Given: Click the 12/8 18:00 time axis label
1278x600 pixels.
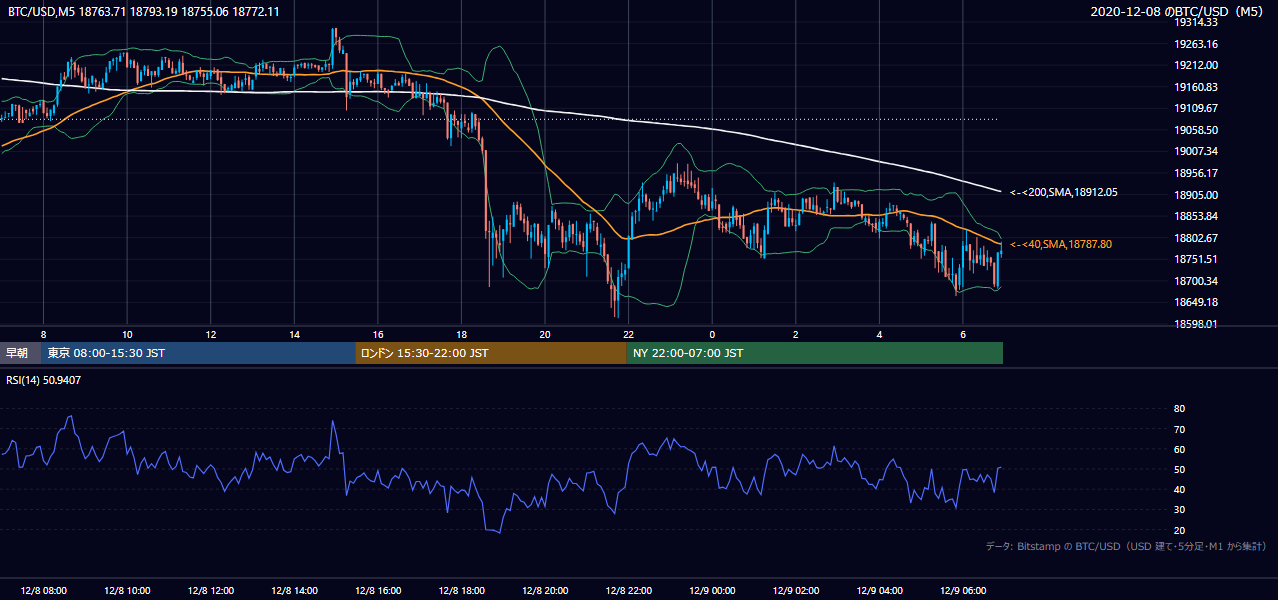Looking at the screenshot, I should click(x=461, y=590).
